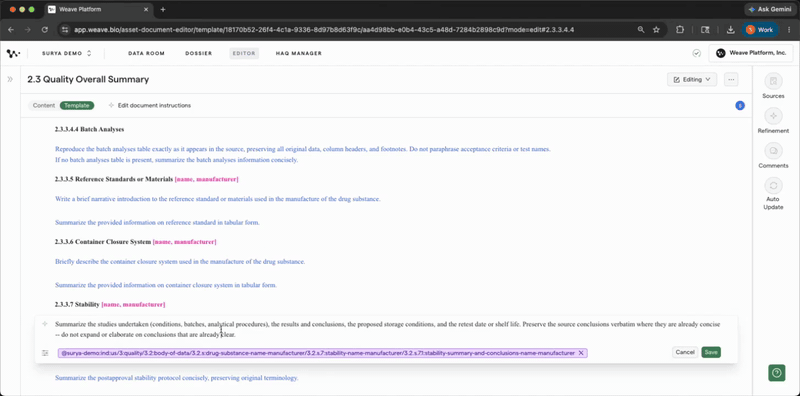The image size is (800, 396).
Task: Open a new browser tab
Action: click(163, 9)
